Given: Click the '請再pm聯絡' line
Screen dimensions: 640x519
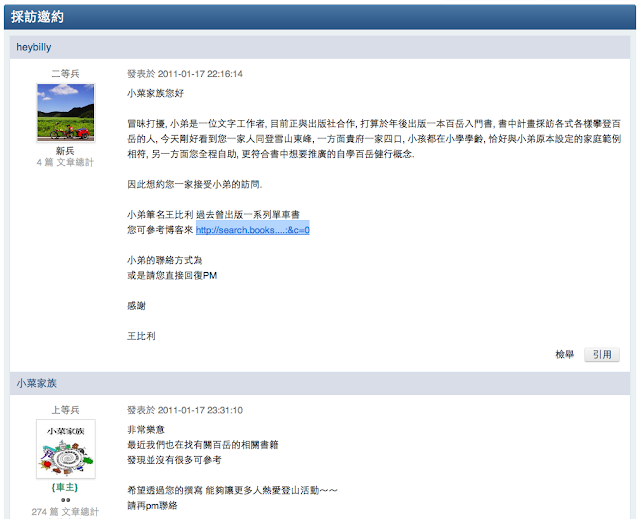Looking at the screenshot, I should tap(153, 506).
